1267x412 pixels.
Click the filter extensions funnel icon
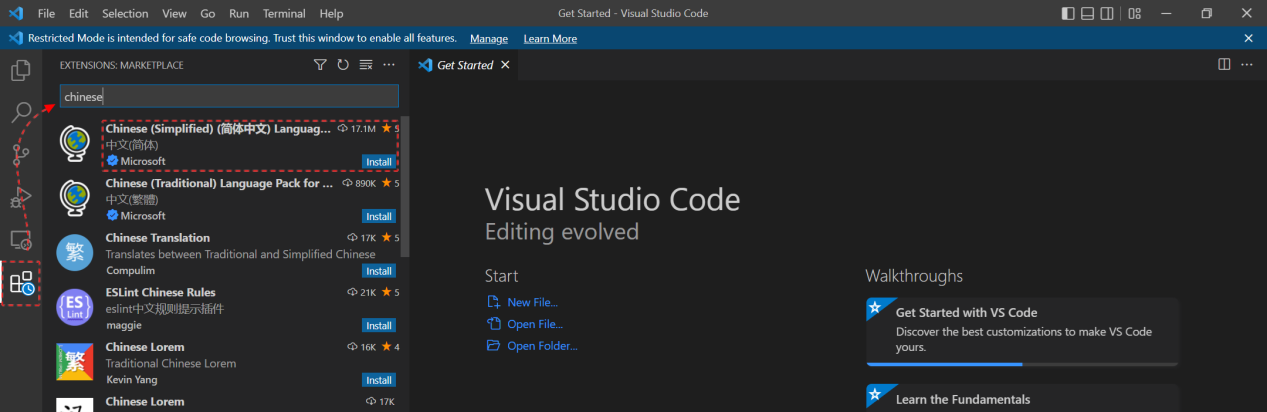320,65
